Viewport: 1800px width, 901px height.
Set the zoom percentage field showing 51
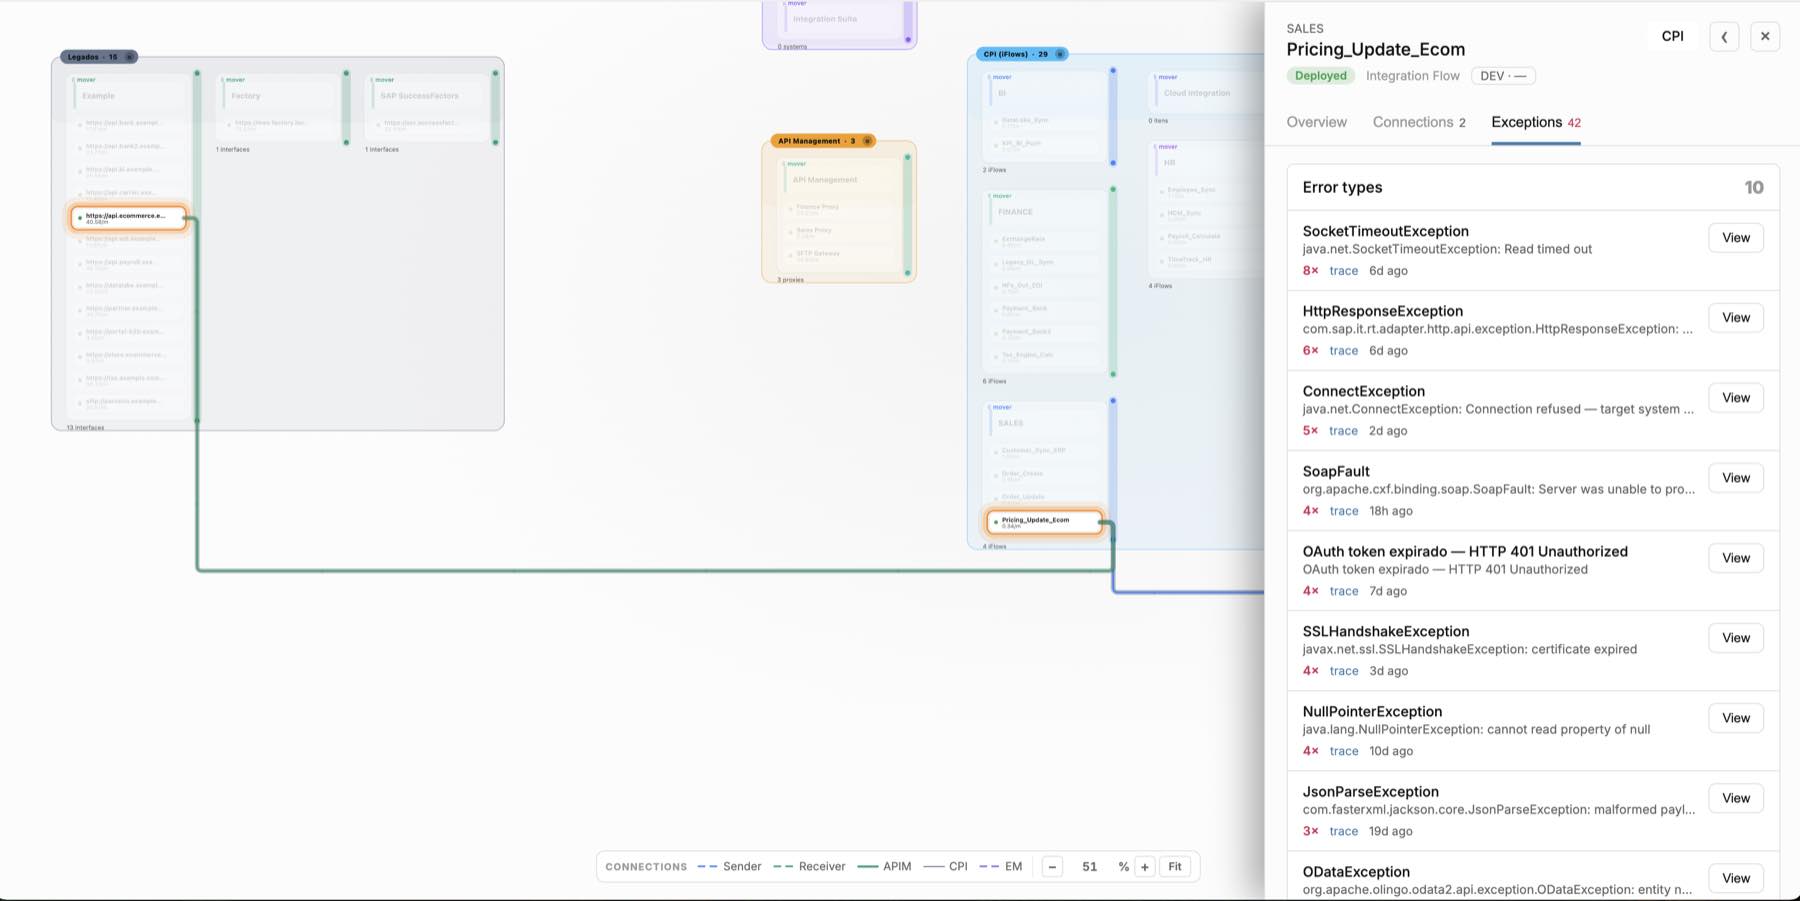[1090, 867]
